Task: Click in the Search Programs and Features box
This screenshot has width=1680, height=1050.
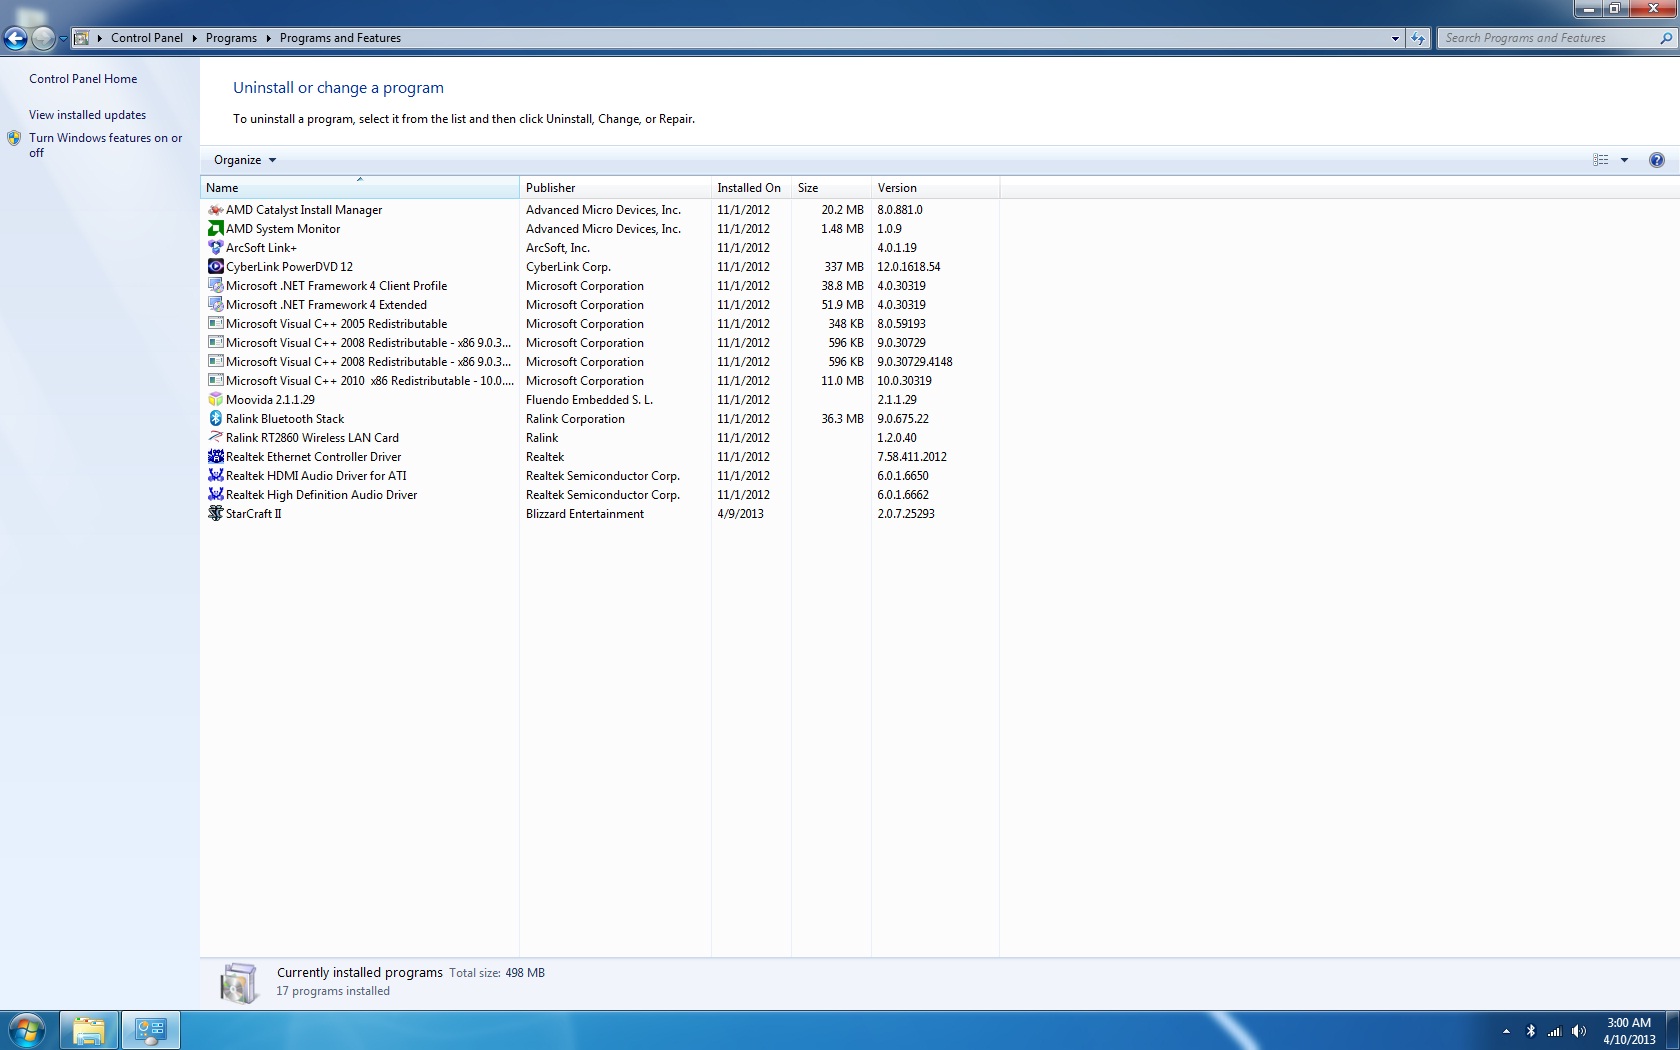Action: 1547,38
